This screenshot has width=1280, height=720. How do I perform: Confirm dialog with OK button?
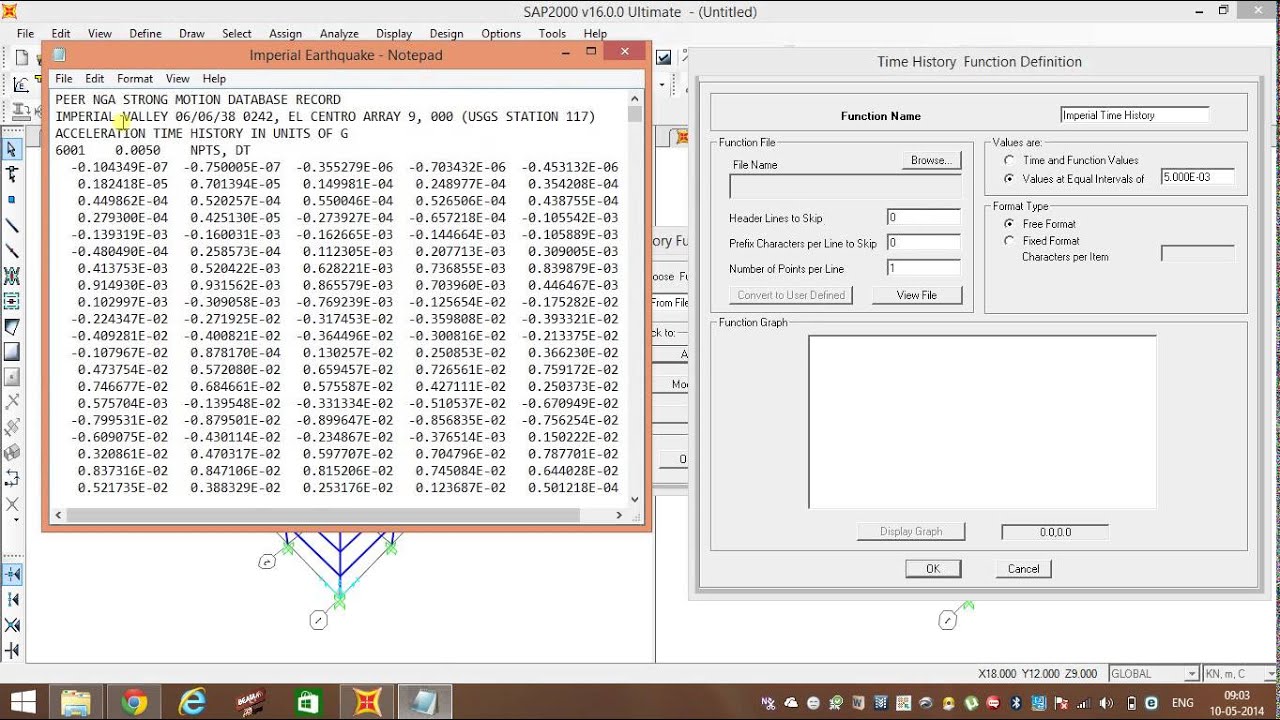point(933,568)
